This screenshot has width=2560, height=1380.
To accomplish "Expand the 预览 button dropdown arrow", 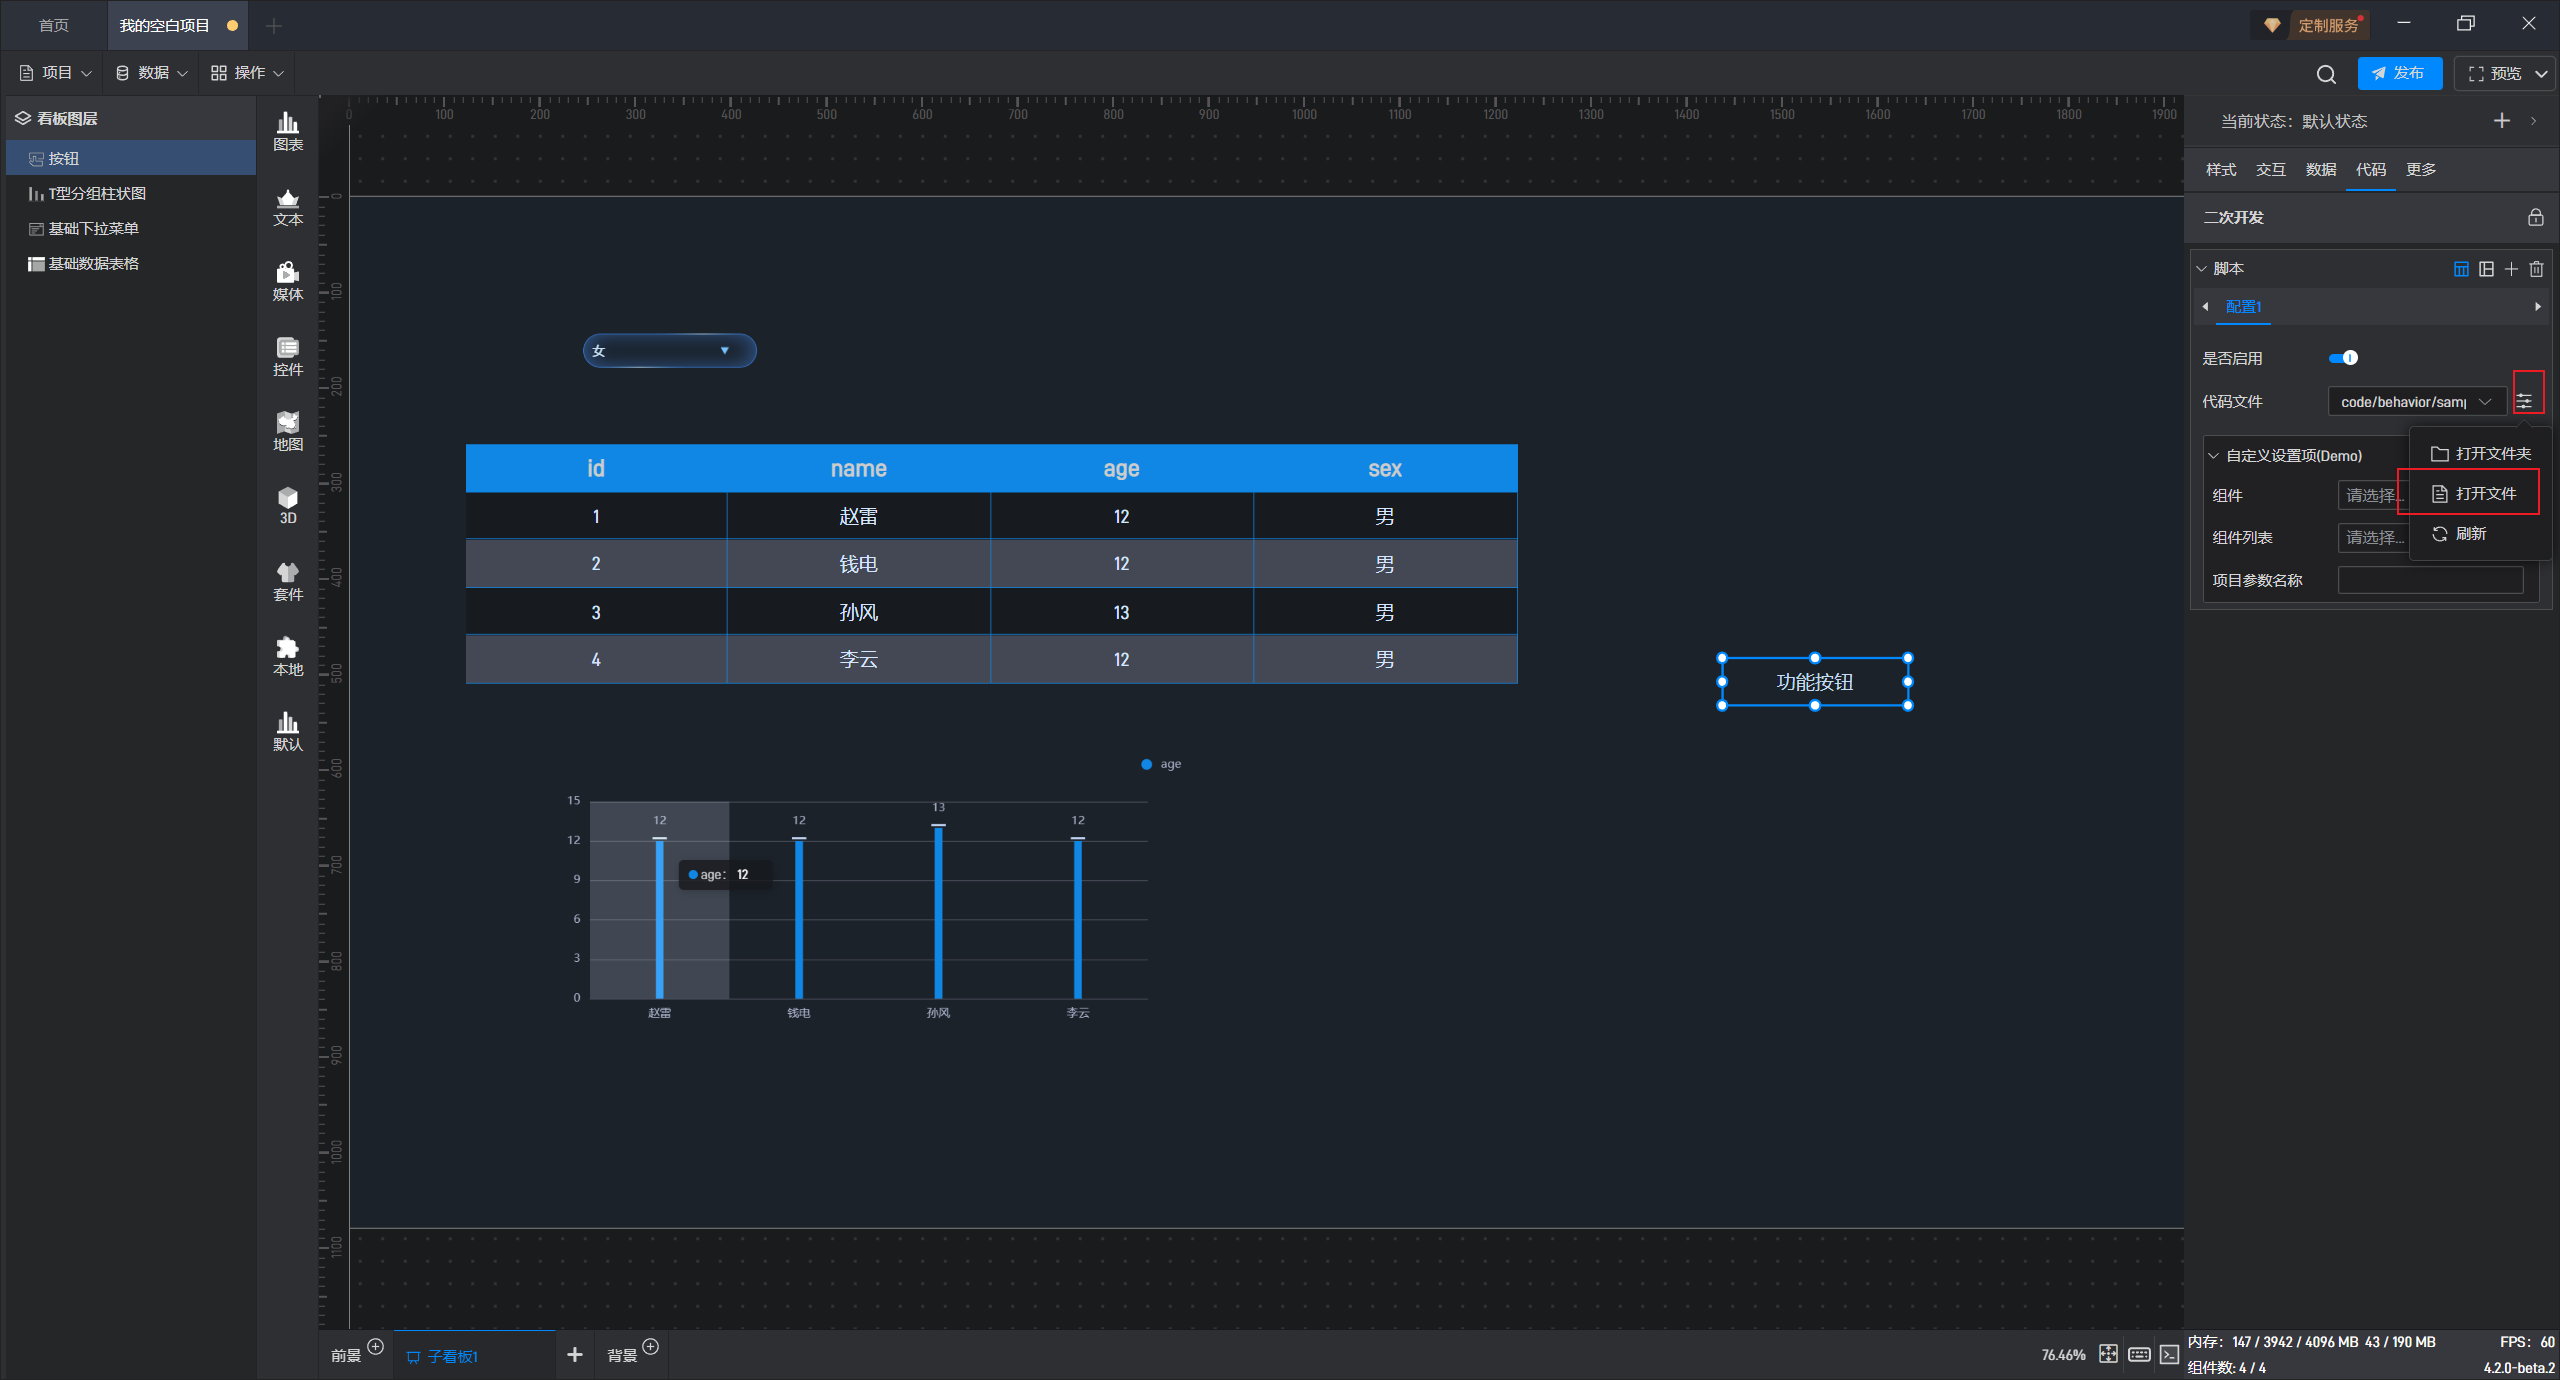I will pyautogui.click(x=2541, y=74).
